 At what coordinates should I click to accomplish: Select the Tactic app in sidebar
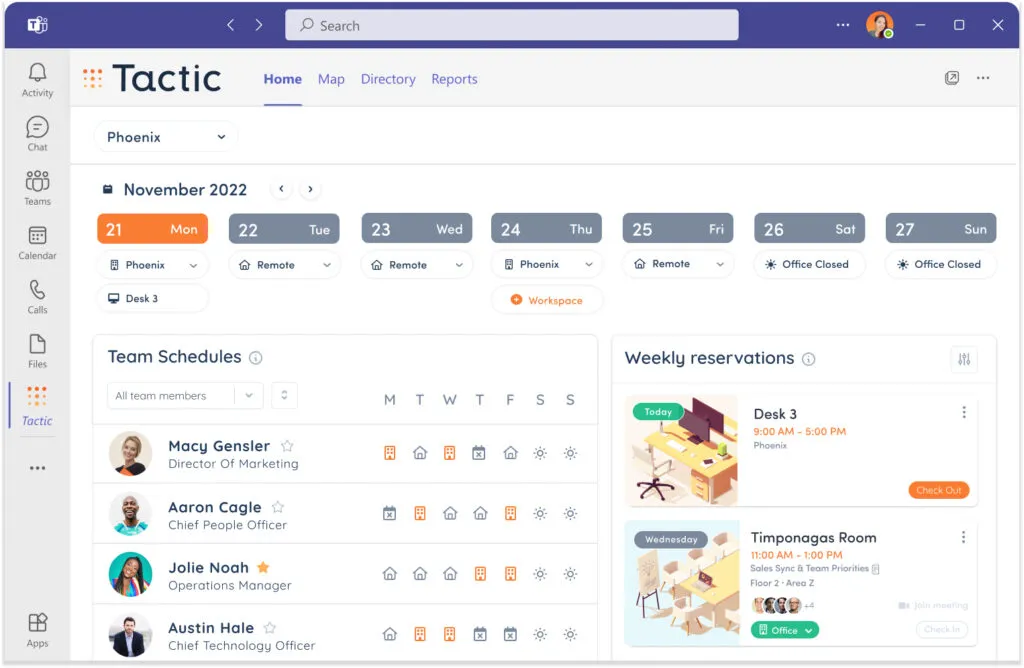point(37,406)
